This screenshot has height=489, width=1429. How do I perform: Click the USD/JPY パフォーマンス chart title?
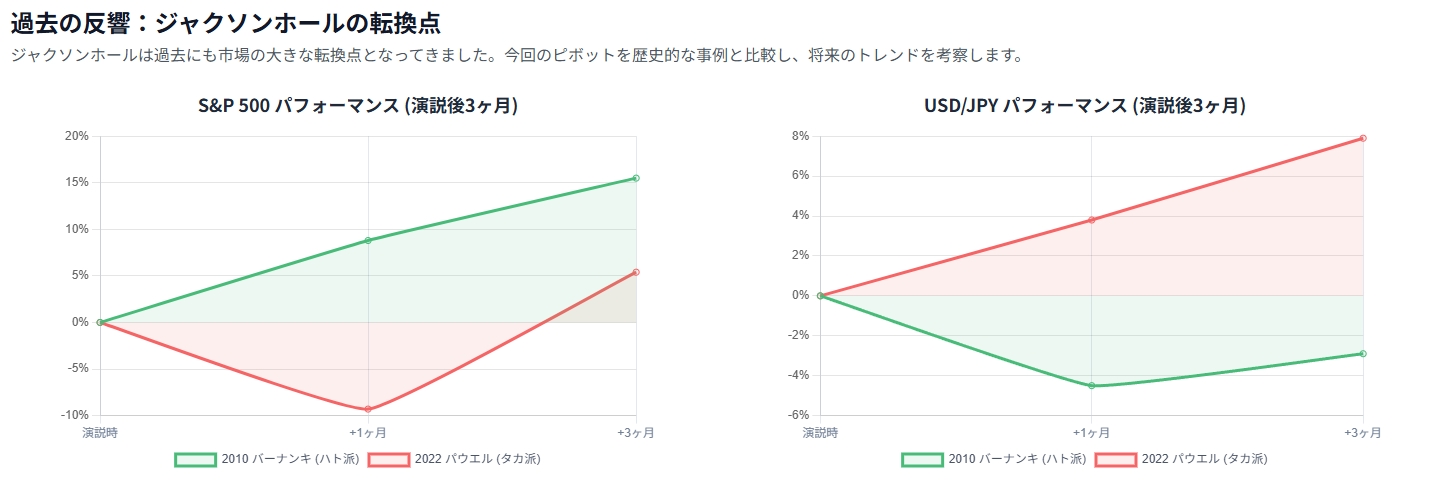coord(1084,106)
